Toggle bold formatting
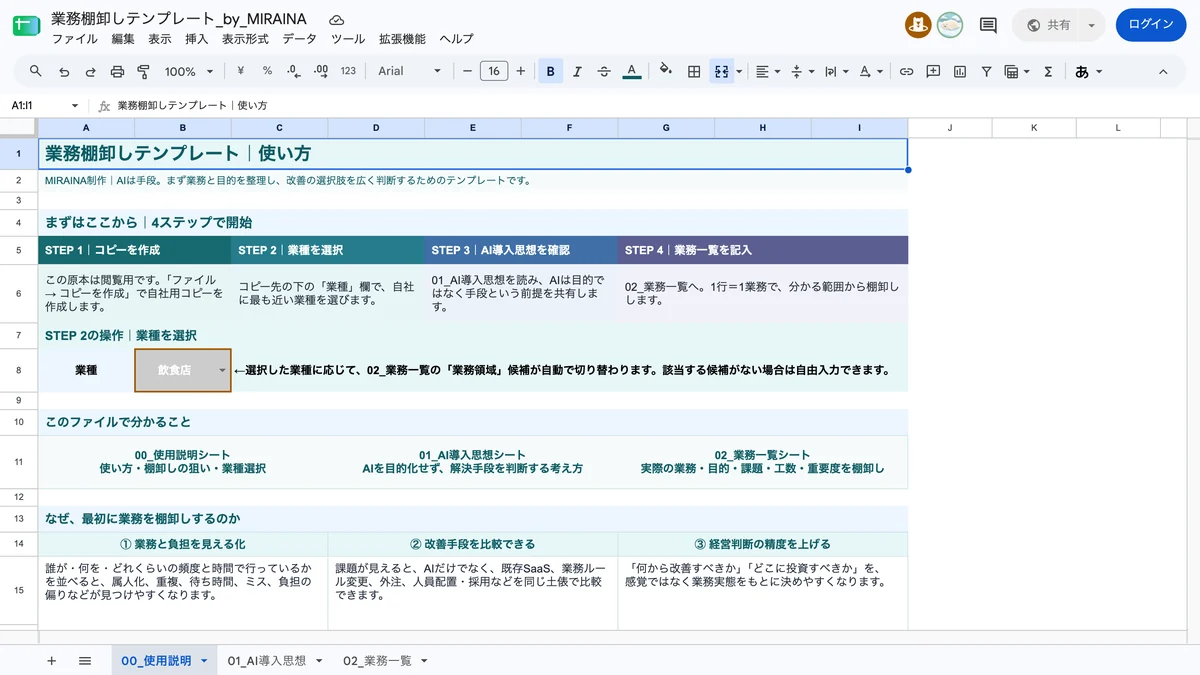 coord(551,71)
